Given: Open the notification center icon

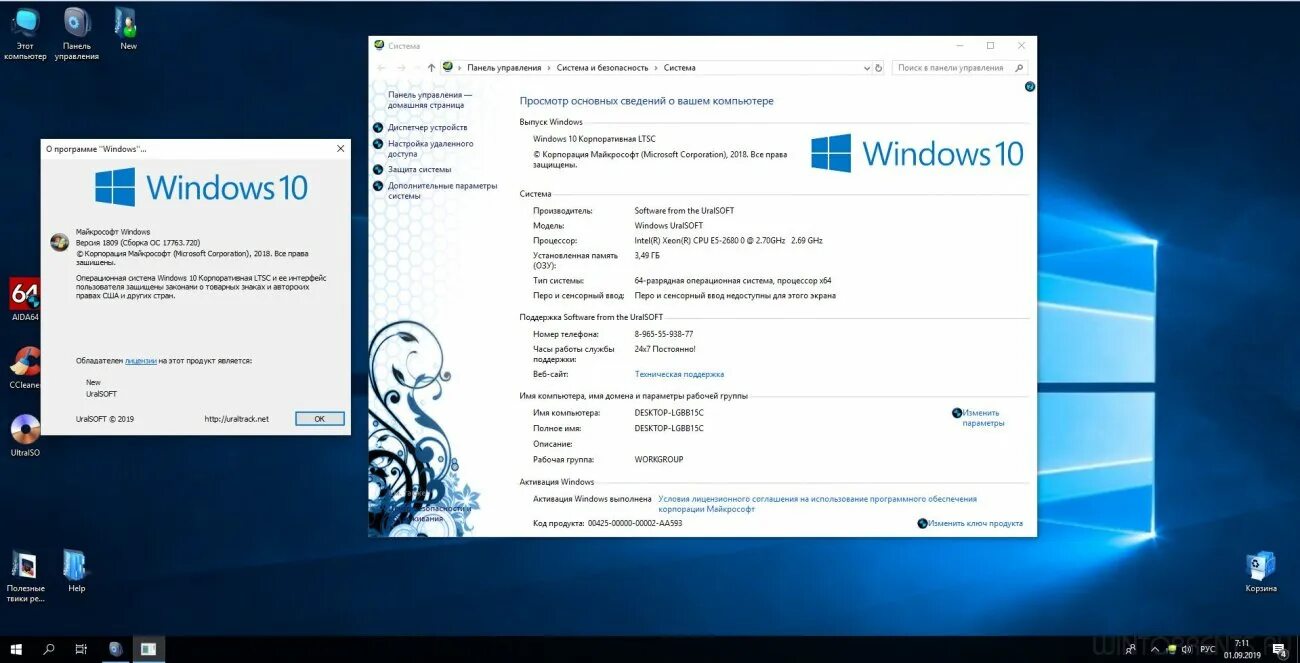Looking at the screenshot, I should (1278, 649).
